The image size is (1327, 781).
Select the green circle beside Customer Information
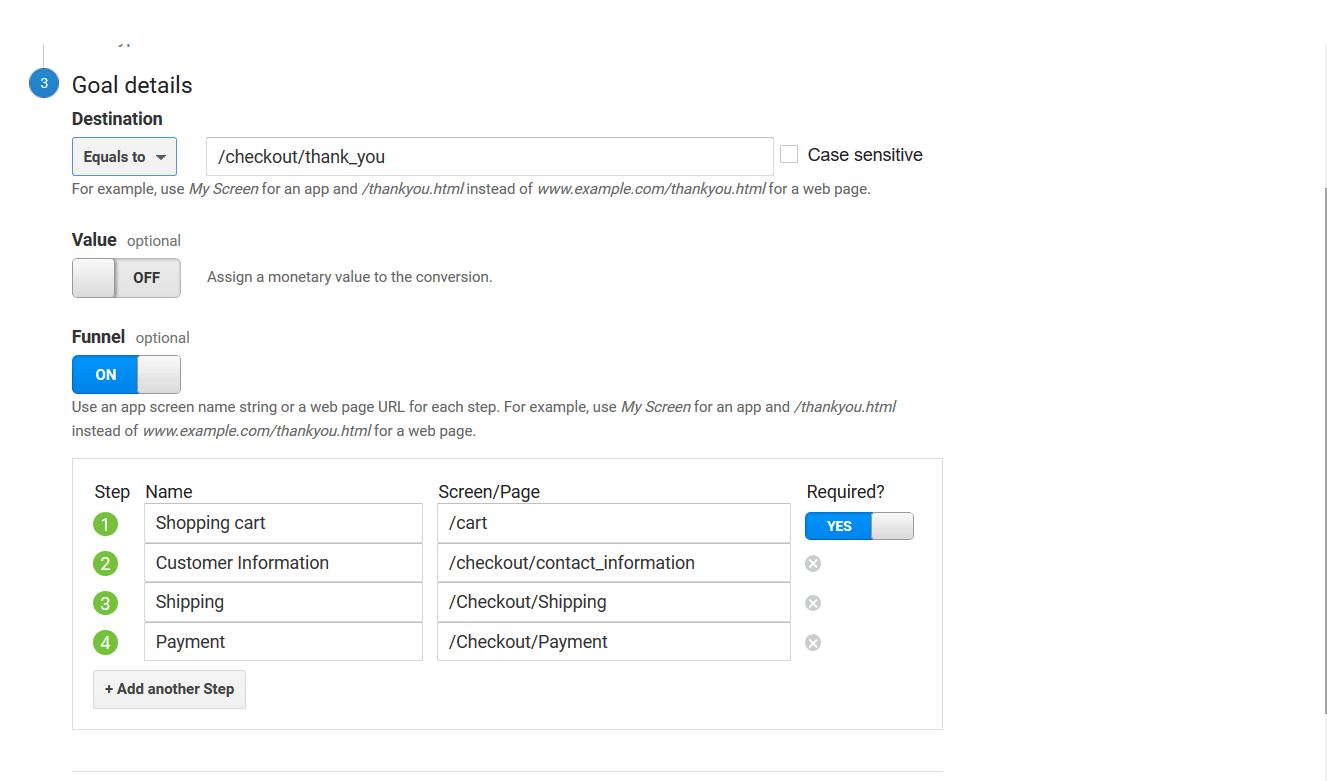105,563
